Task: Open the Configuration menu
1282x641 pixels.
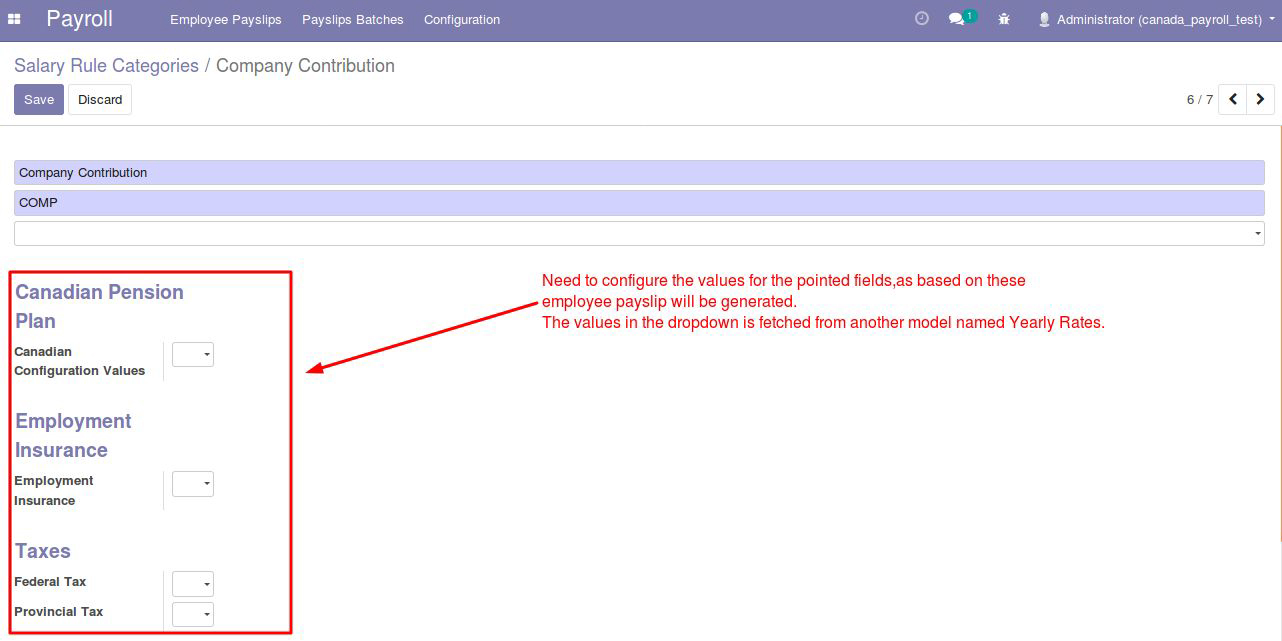Action: pos(462,19)
